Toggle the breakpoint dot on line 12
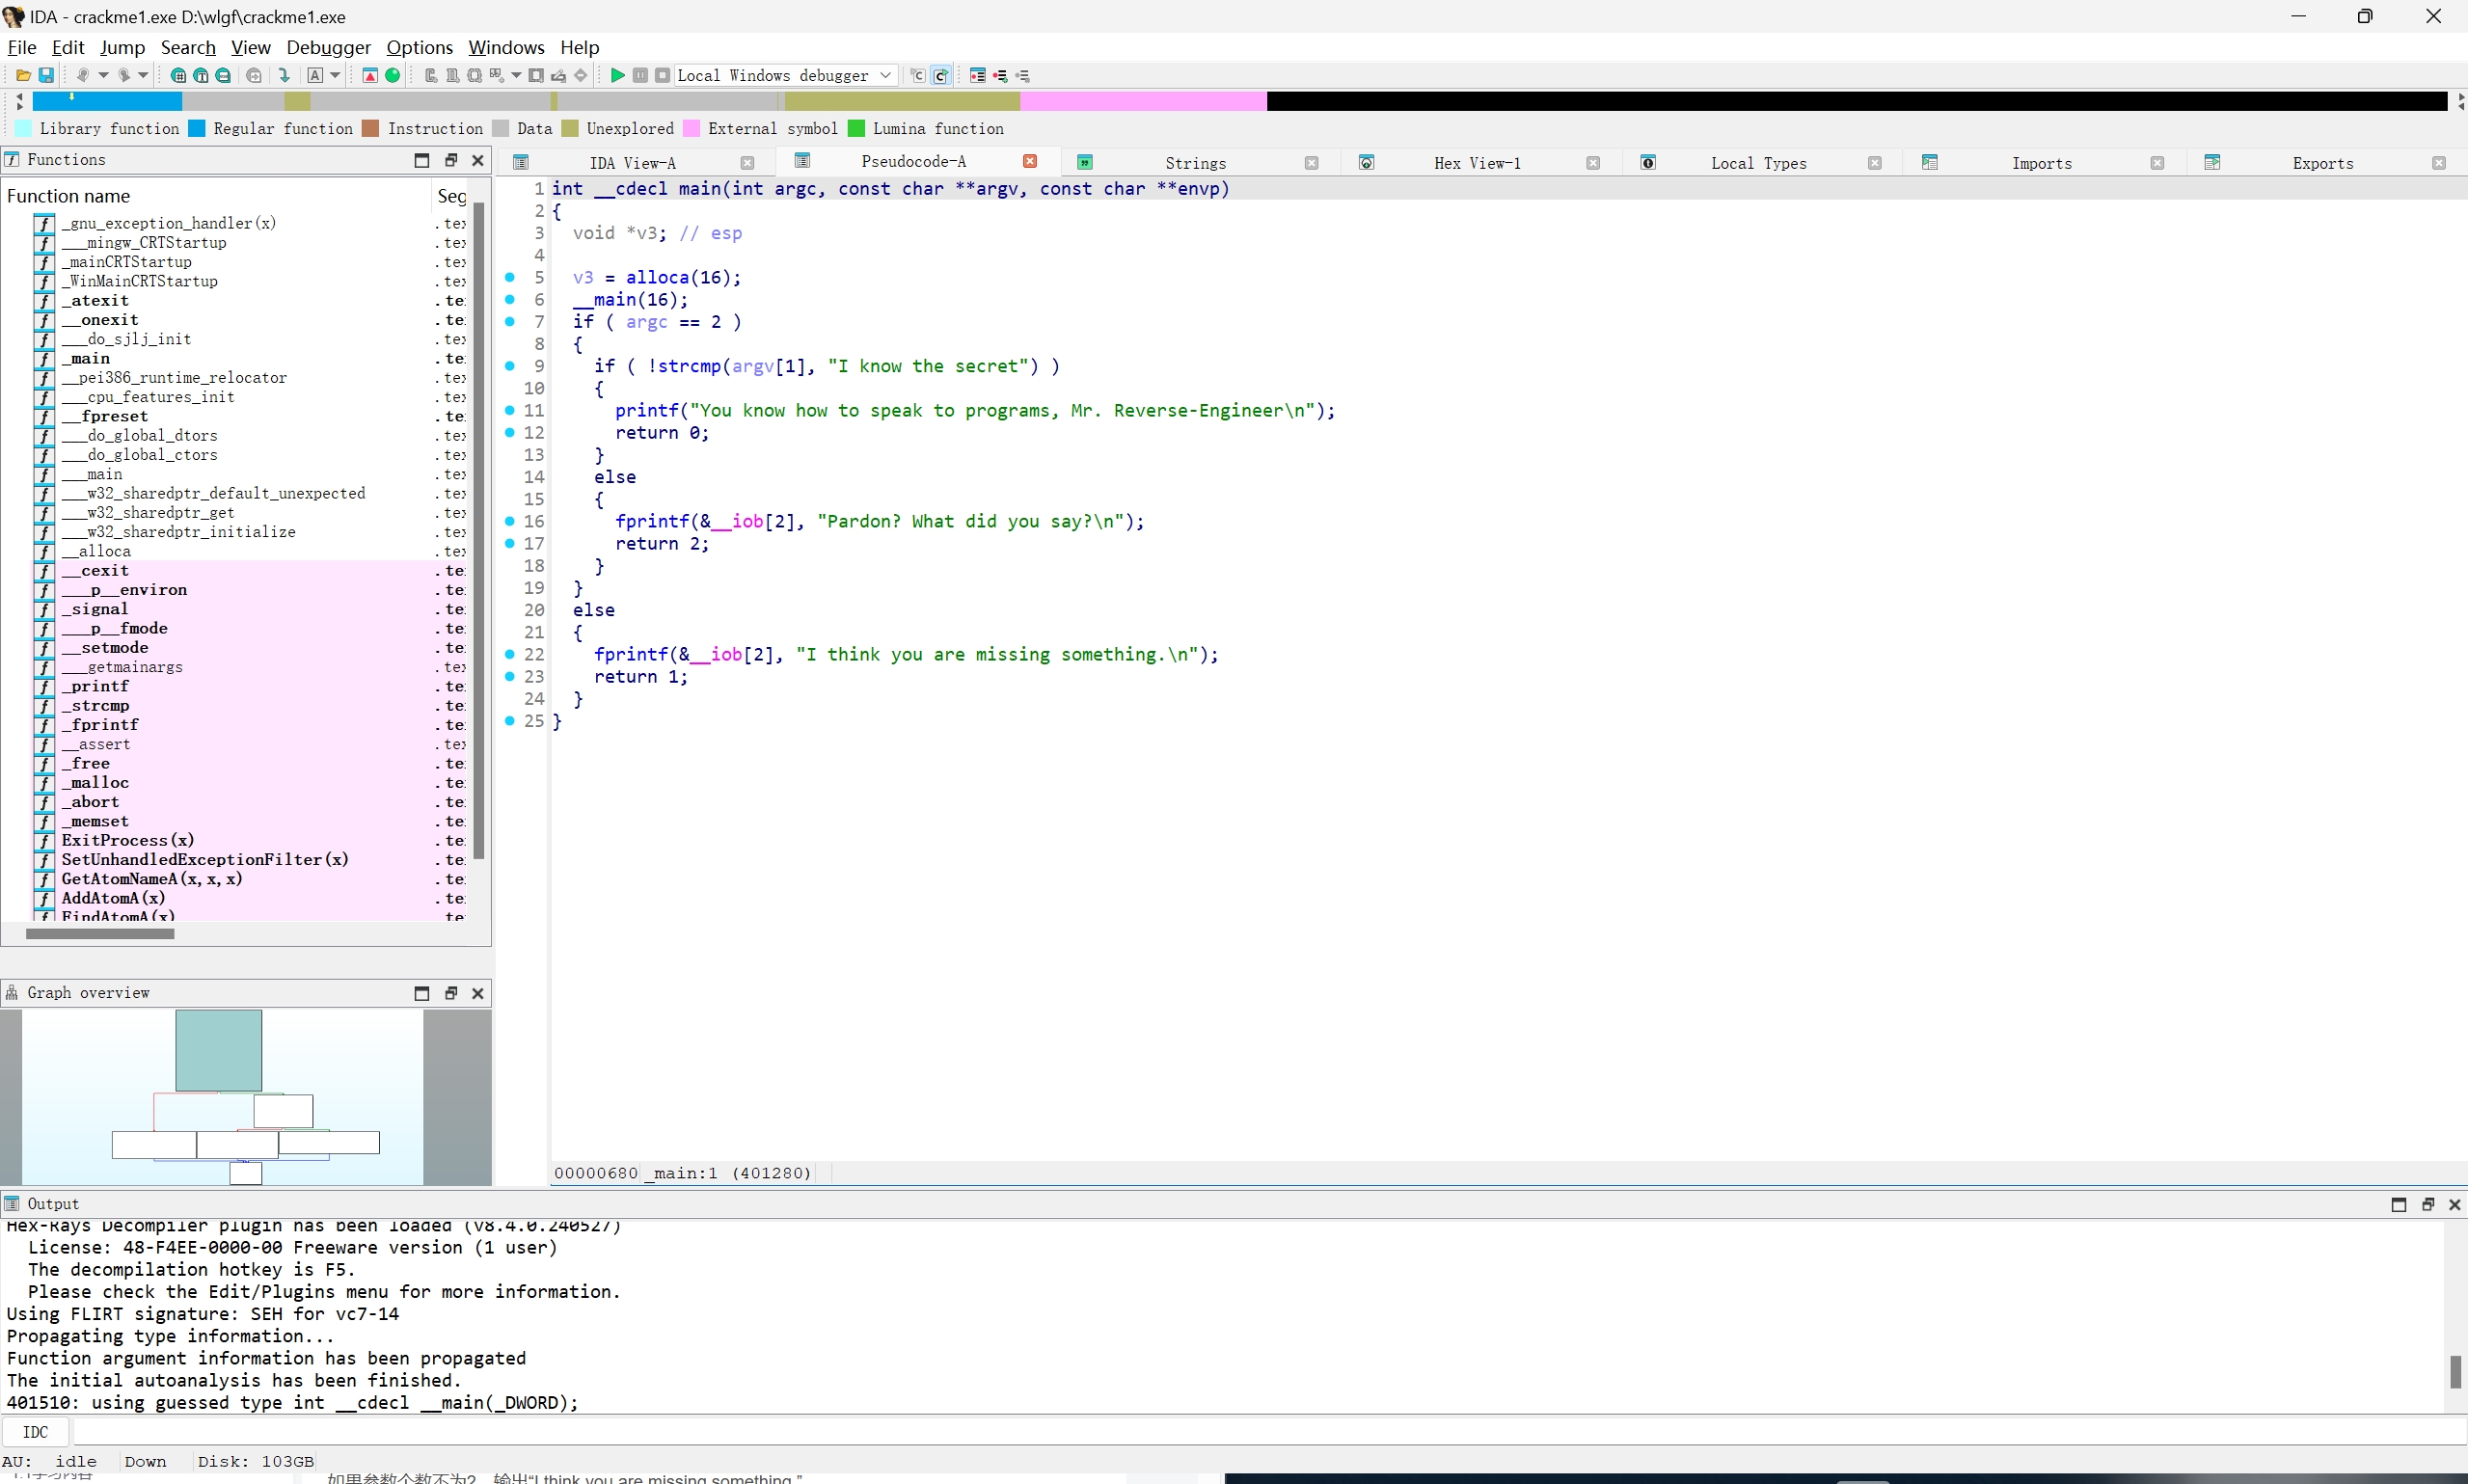 click(510, 432)
